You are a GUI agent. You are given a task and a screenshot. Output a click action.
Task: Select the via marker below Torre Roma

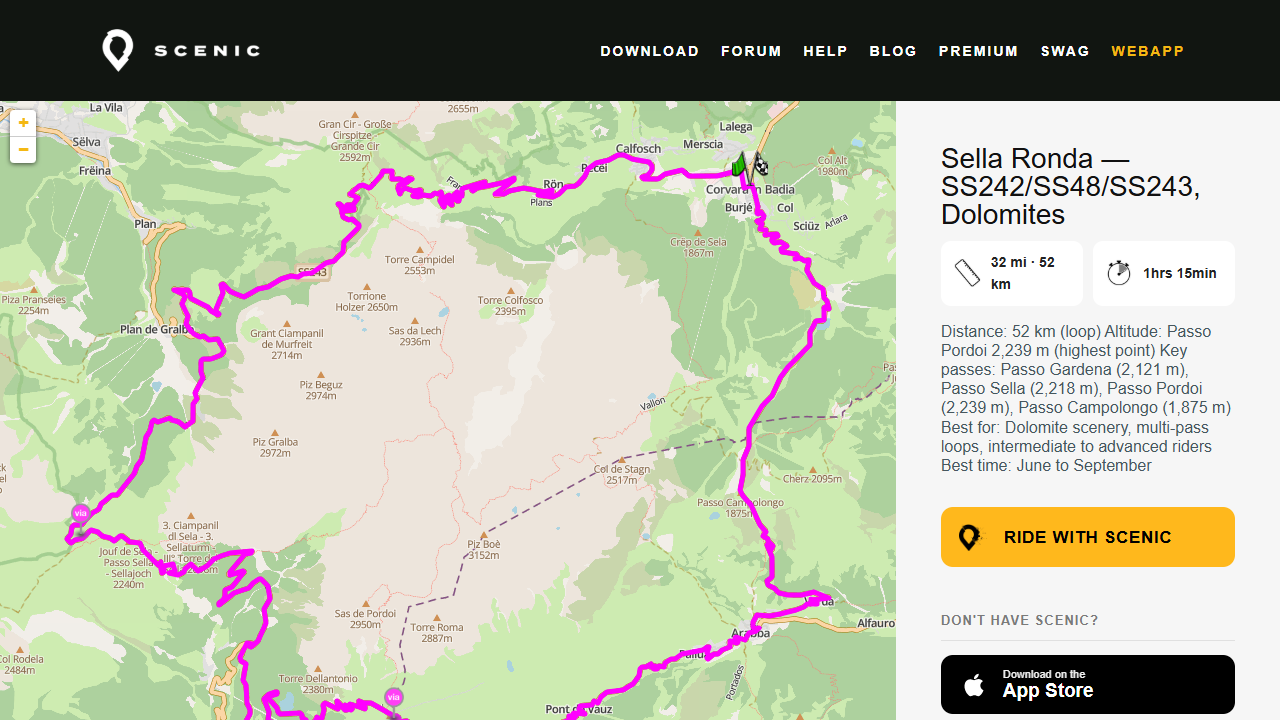(394, 700)
